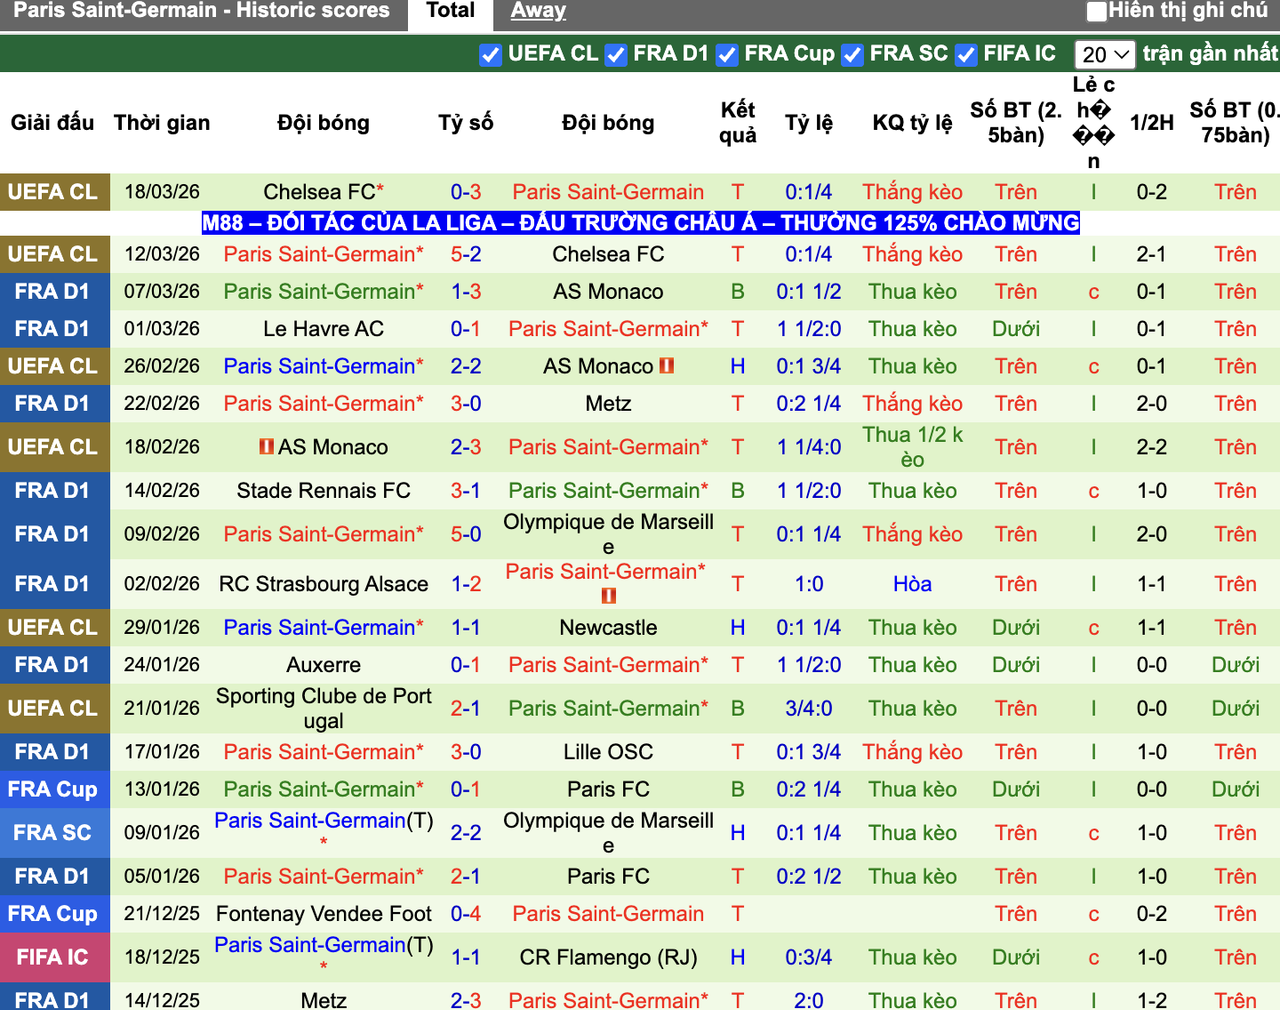This screenshot has width=1280, height=1010.
Task: Click the 1-1 score against CR Flamengo
Action: tap(466, 957)
